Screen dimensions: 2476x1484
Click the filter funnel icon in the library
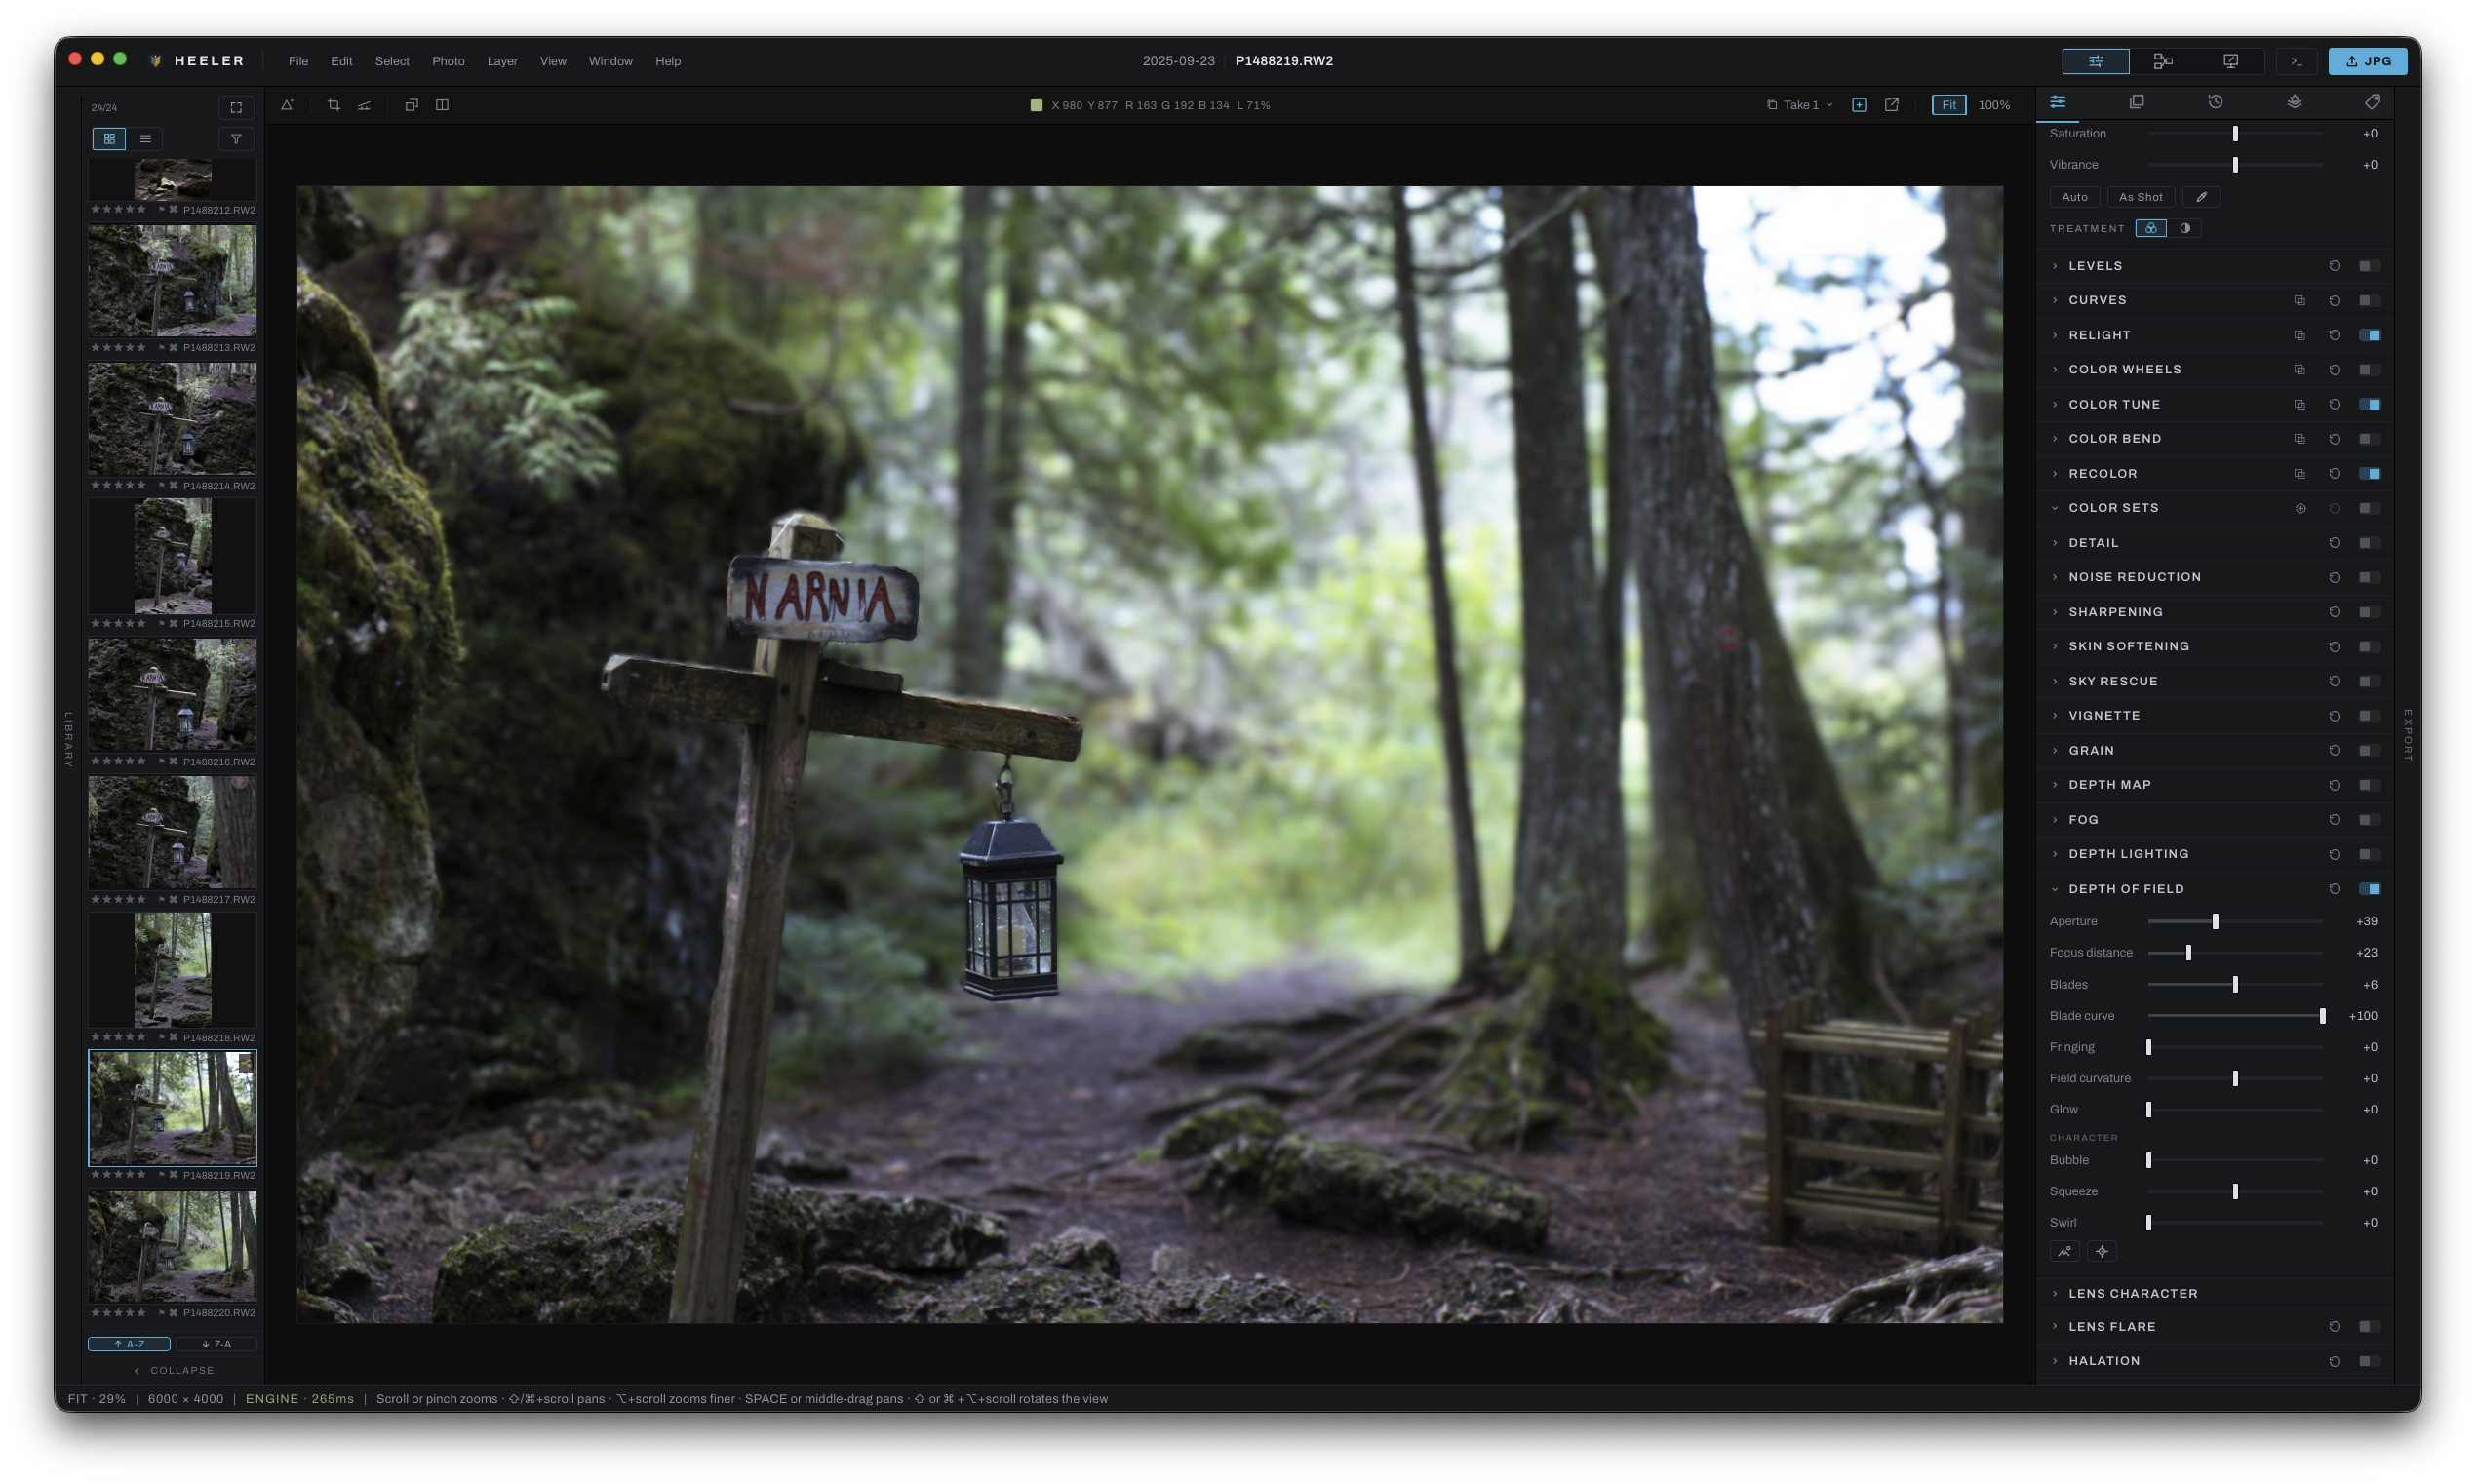236,139
